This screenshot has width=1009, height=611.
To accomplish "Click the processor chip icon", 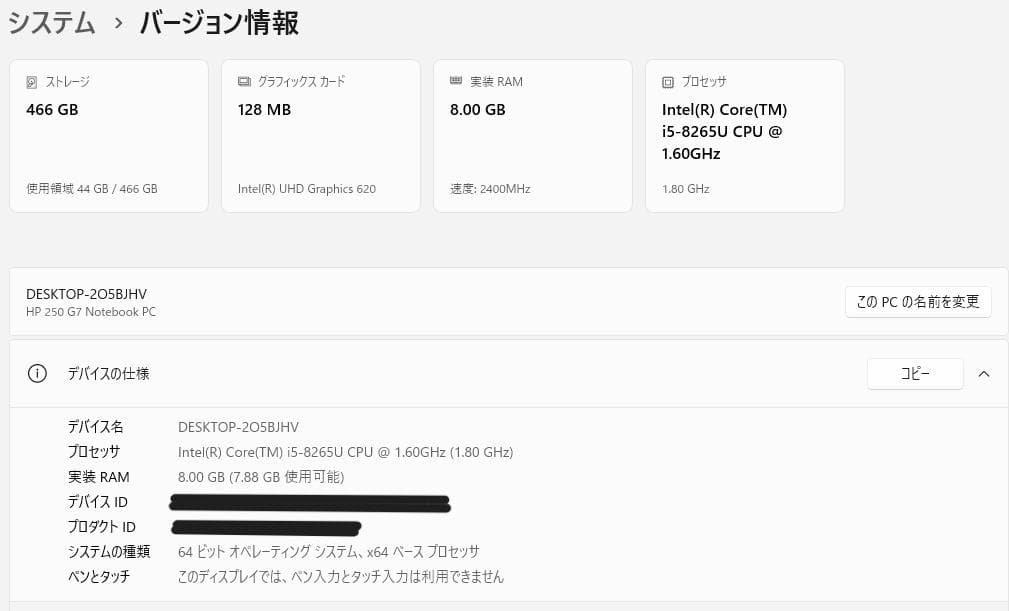I will (x=667, y=82).
